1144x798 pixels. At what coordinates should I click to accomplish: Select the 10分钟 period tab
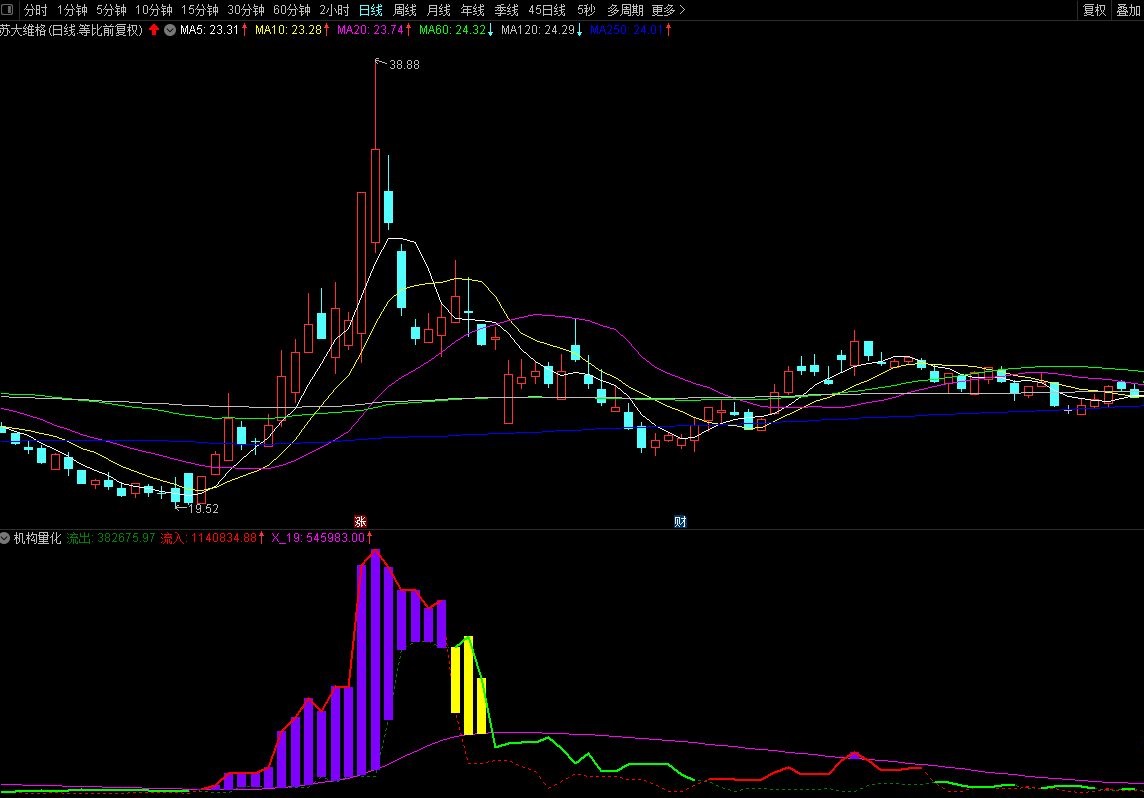click(153, 10)
